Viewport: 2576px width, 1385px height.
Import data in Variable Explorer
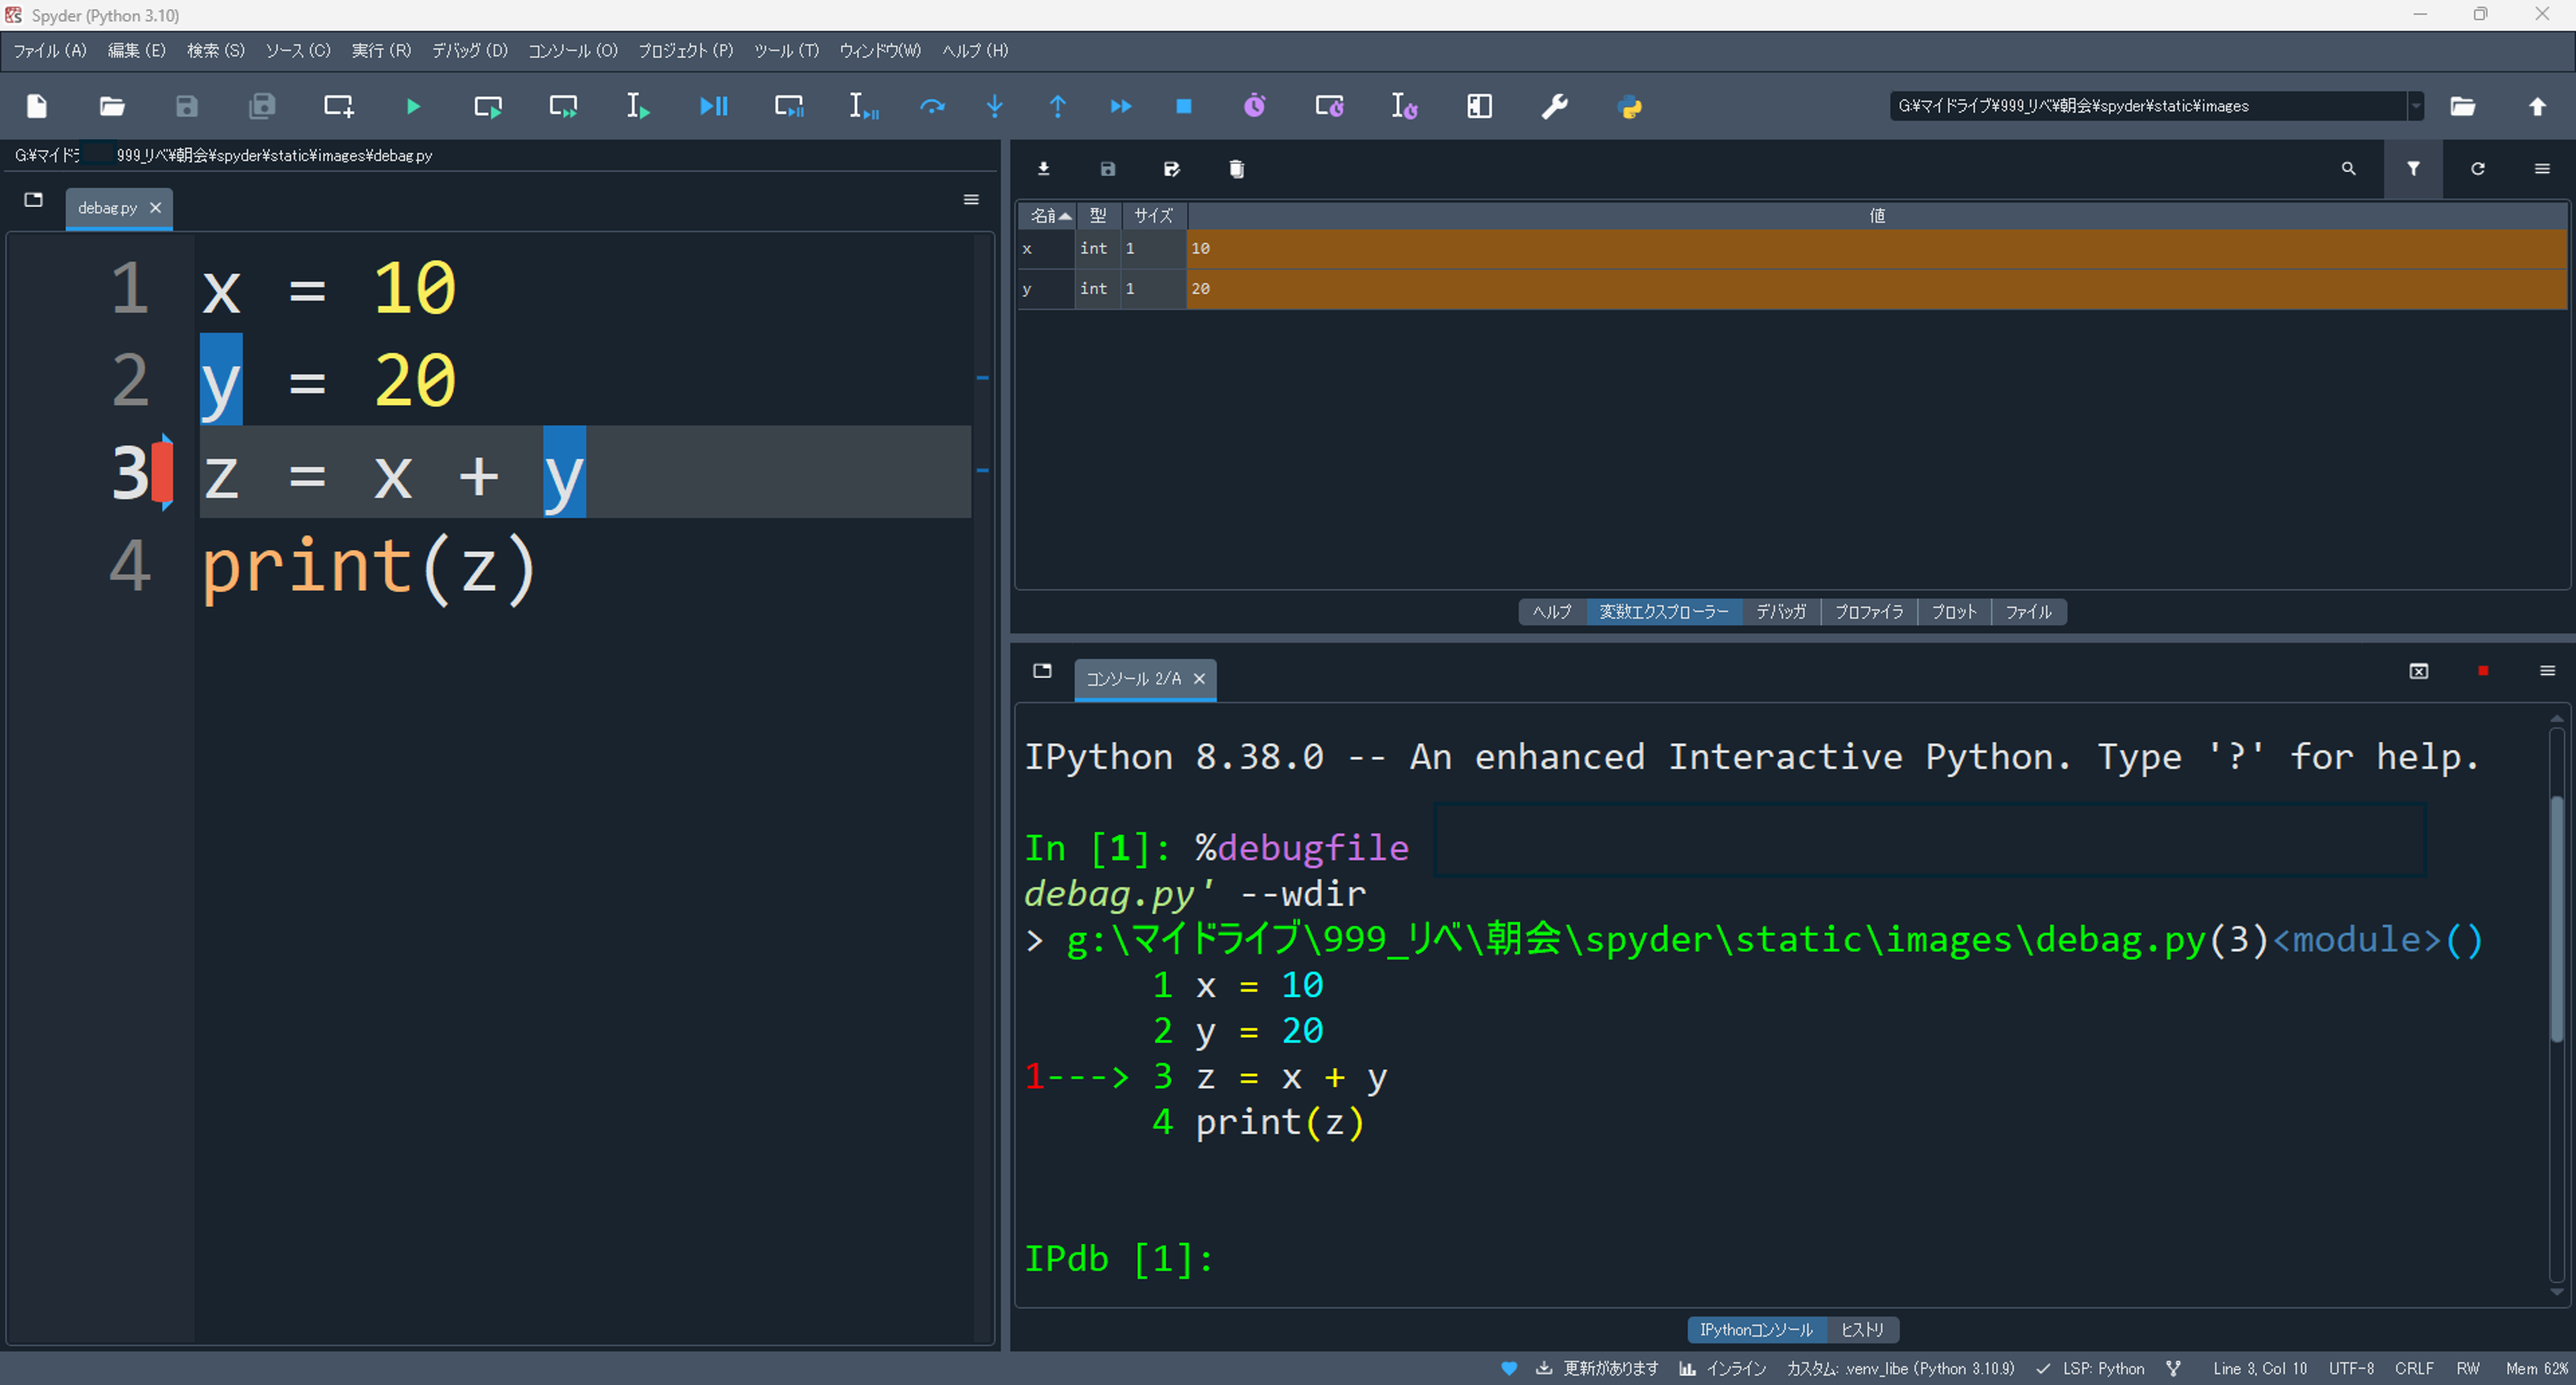[x=1043, y=169]
